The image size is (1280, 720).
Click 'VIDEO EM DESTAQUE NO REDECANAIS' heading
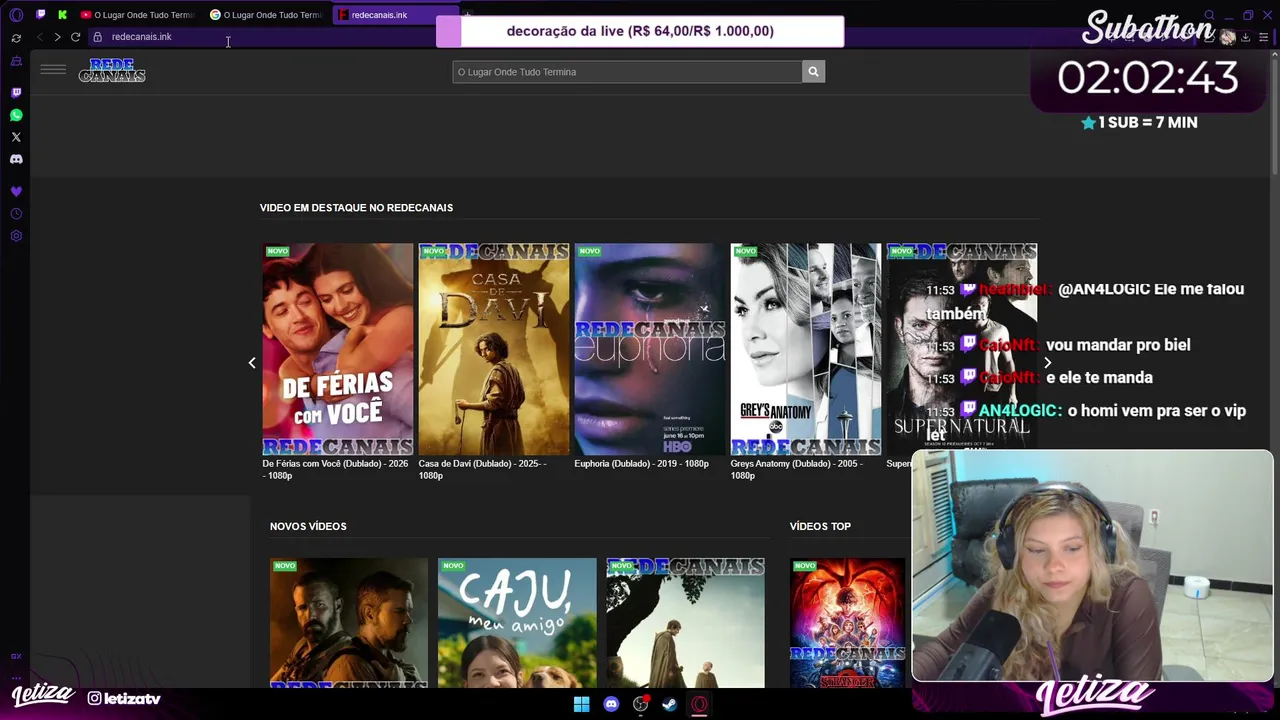356,208
